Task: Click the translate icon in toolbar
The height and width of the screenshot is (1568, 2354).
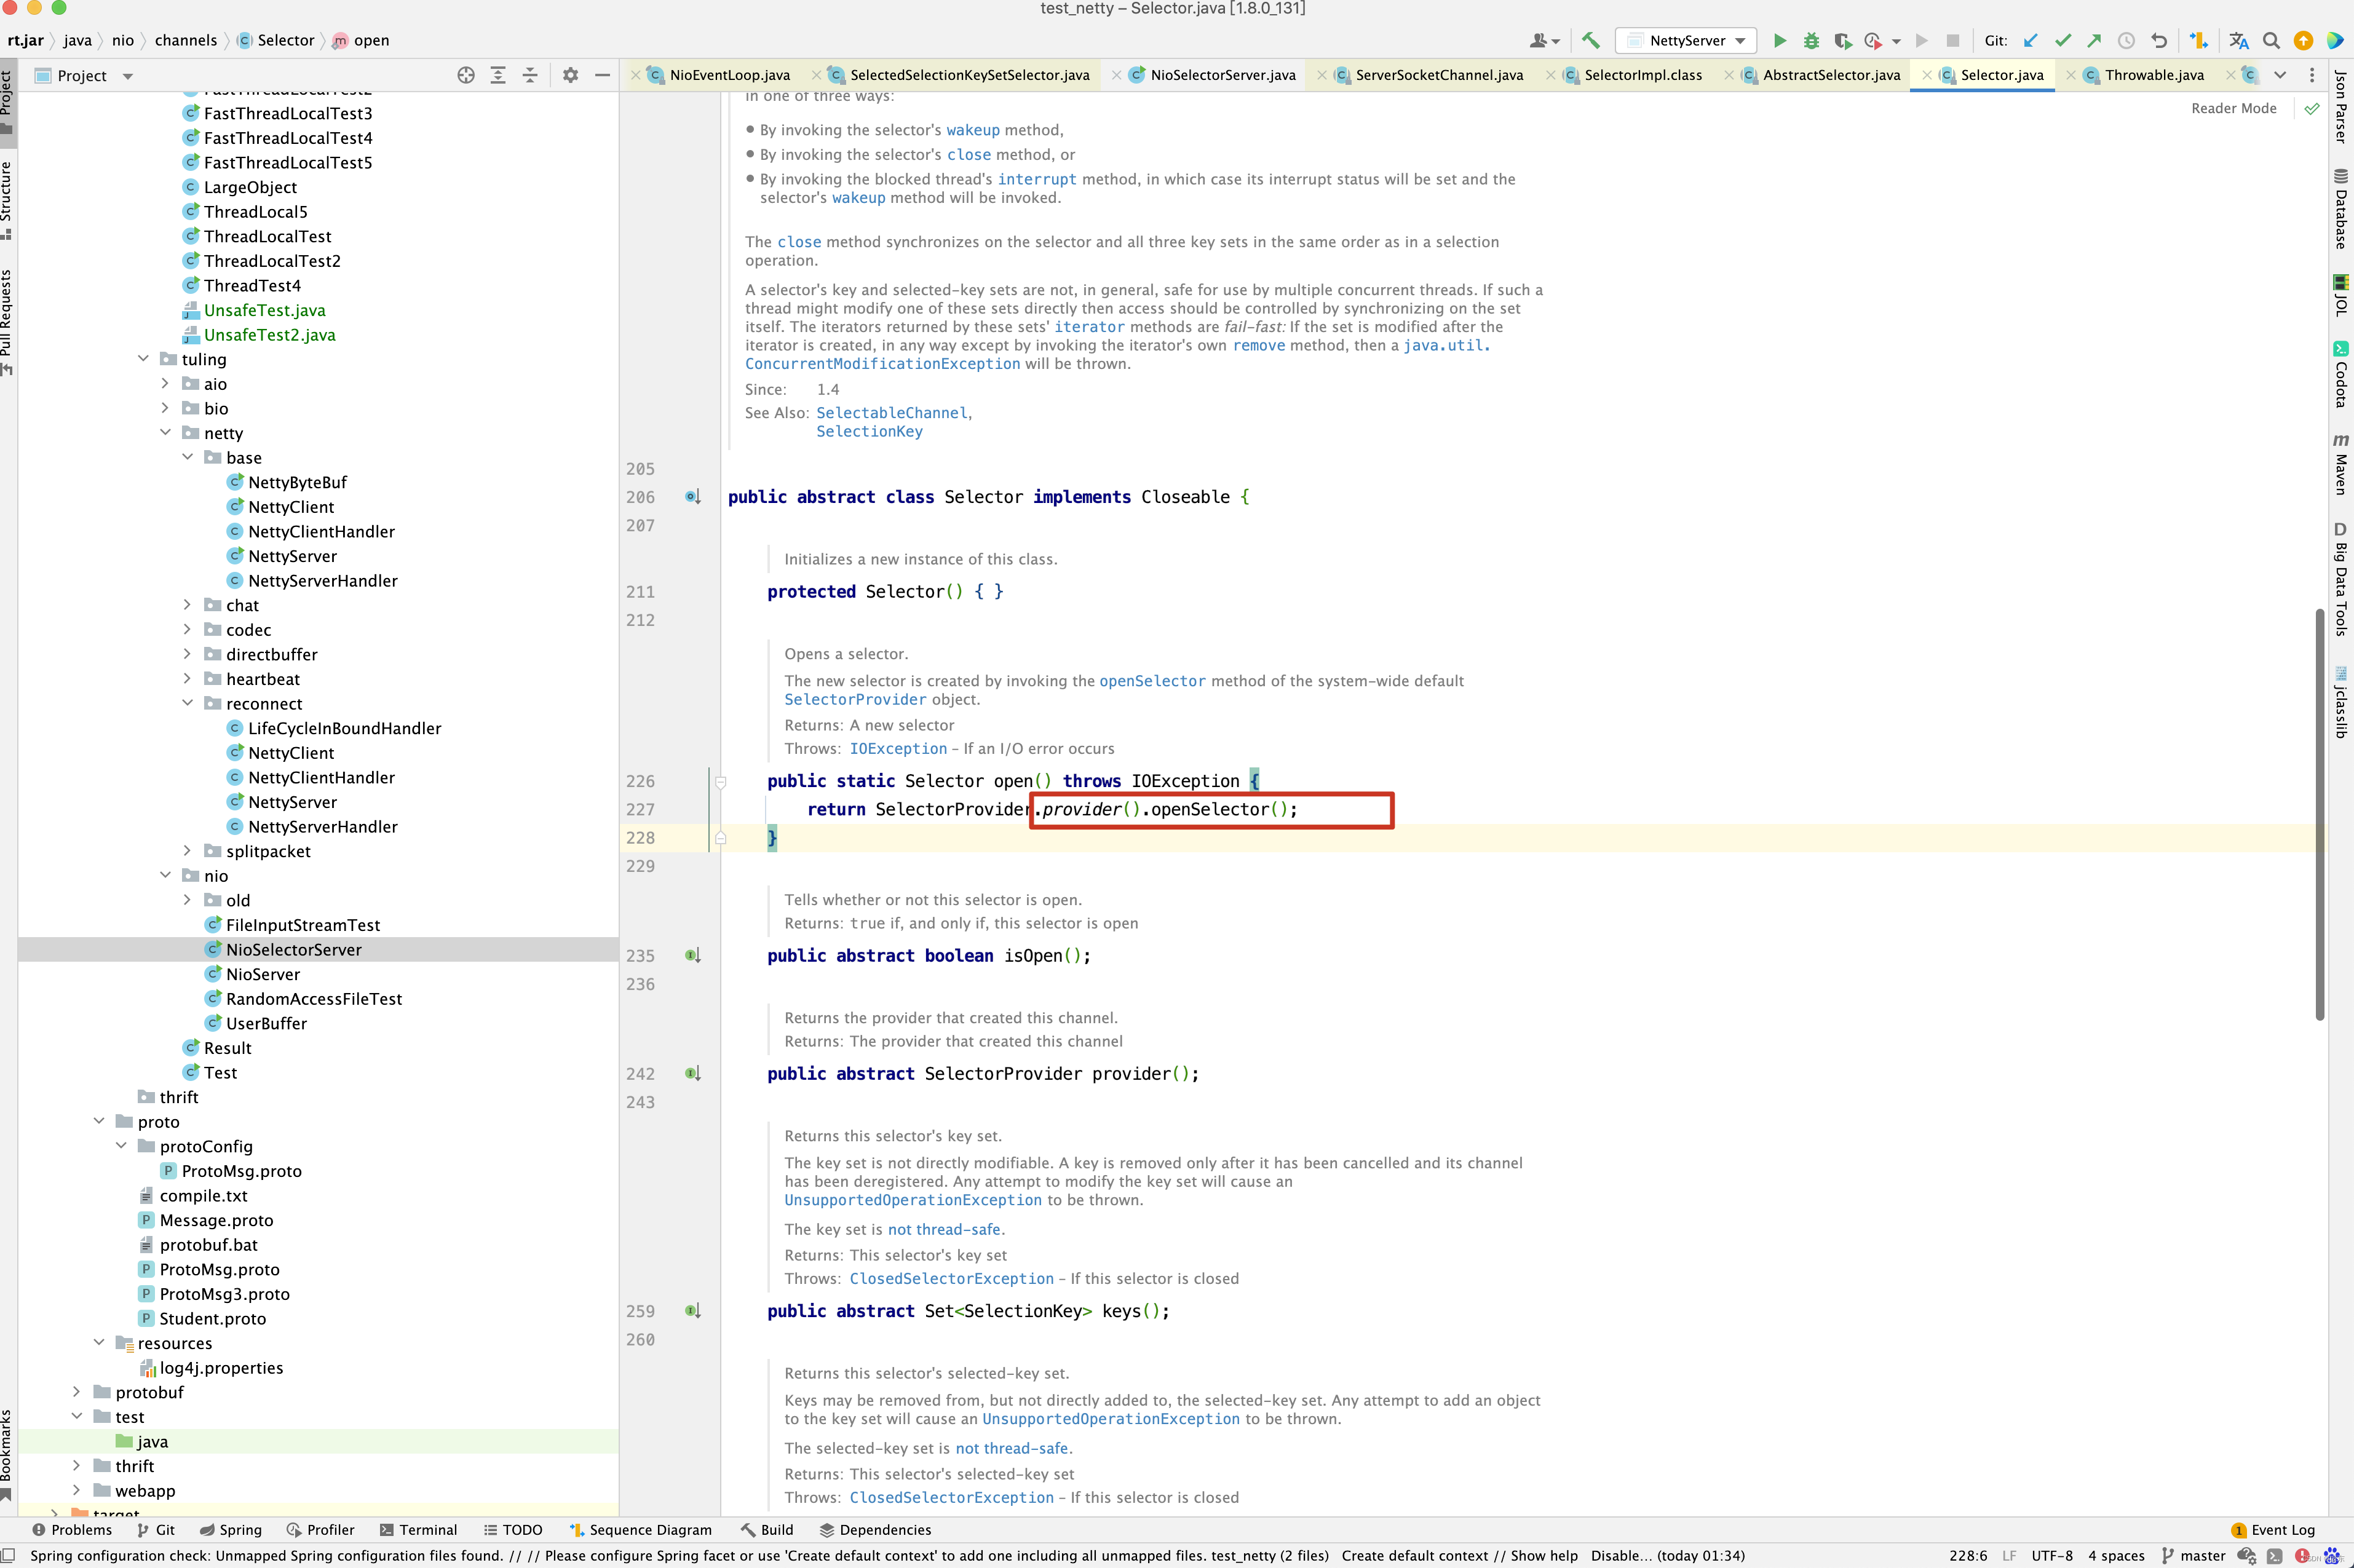Action: pos(2238,41)
